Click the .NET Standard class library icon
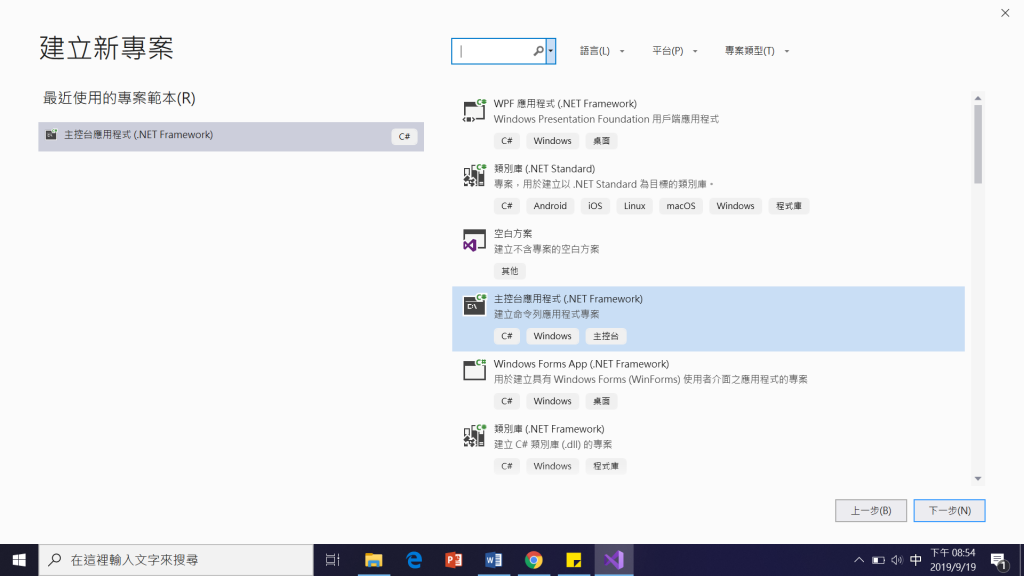Image resolution: width=1024 pixels, height=576 pixels. (474, 176)
